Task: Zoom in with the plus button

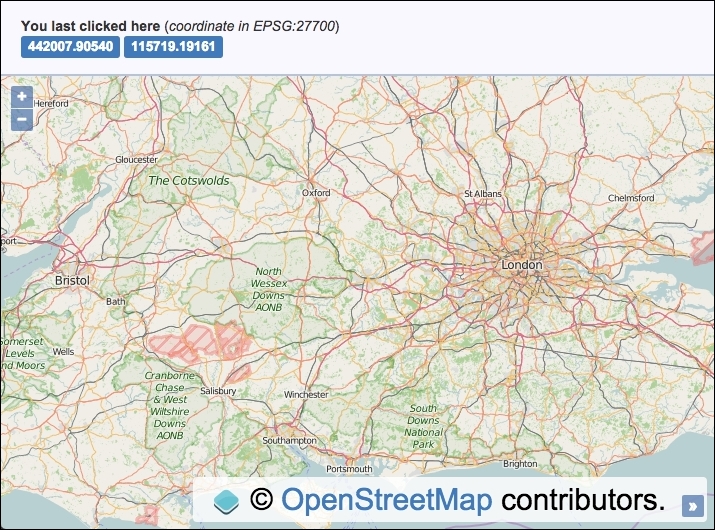Action: point(22,97)
